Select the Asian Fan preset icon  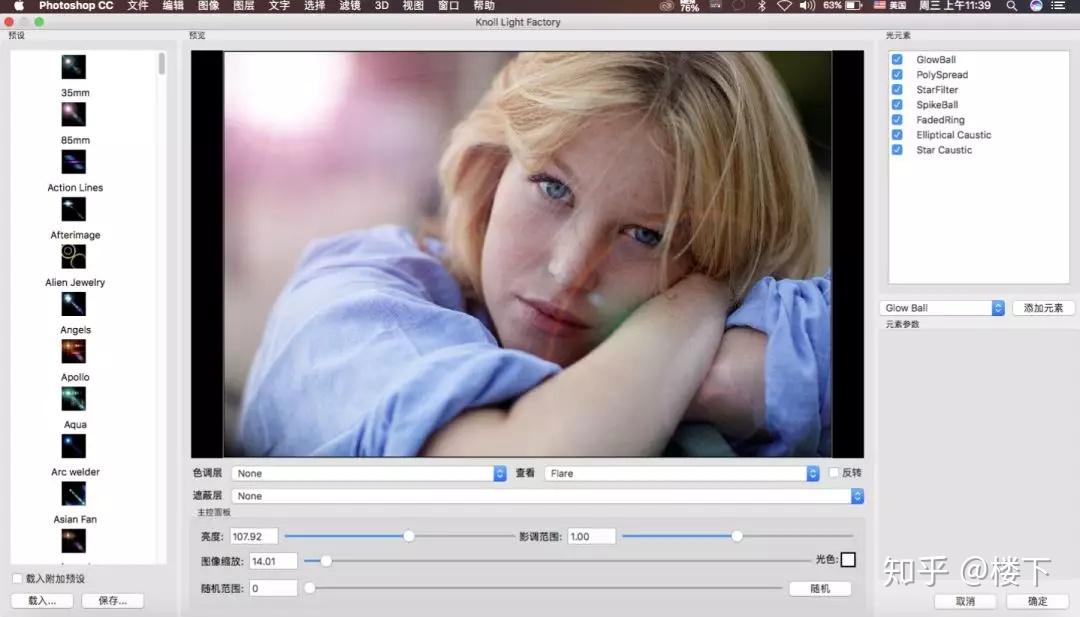click(74, 494)
